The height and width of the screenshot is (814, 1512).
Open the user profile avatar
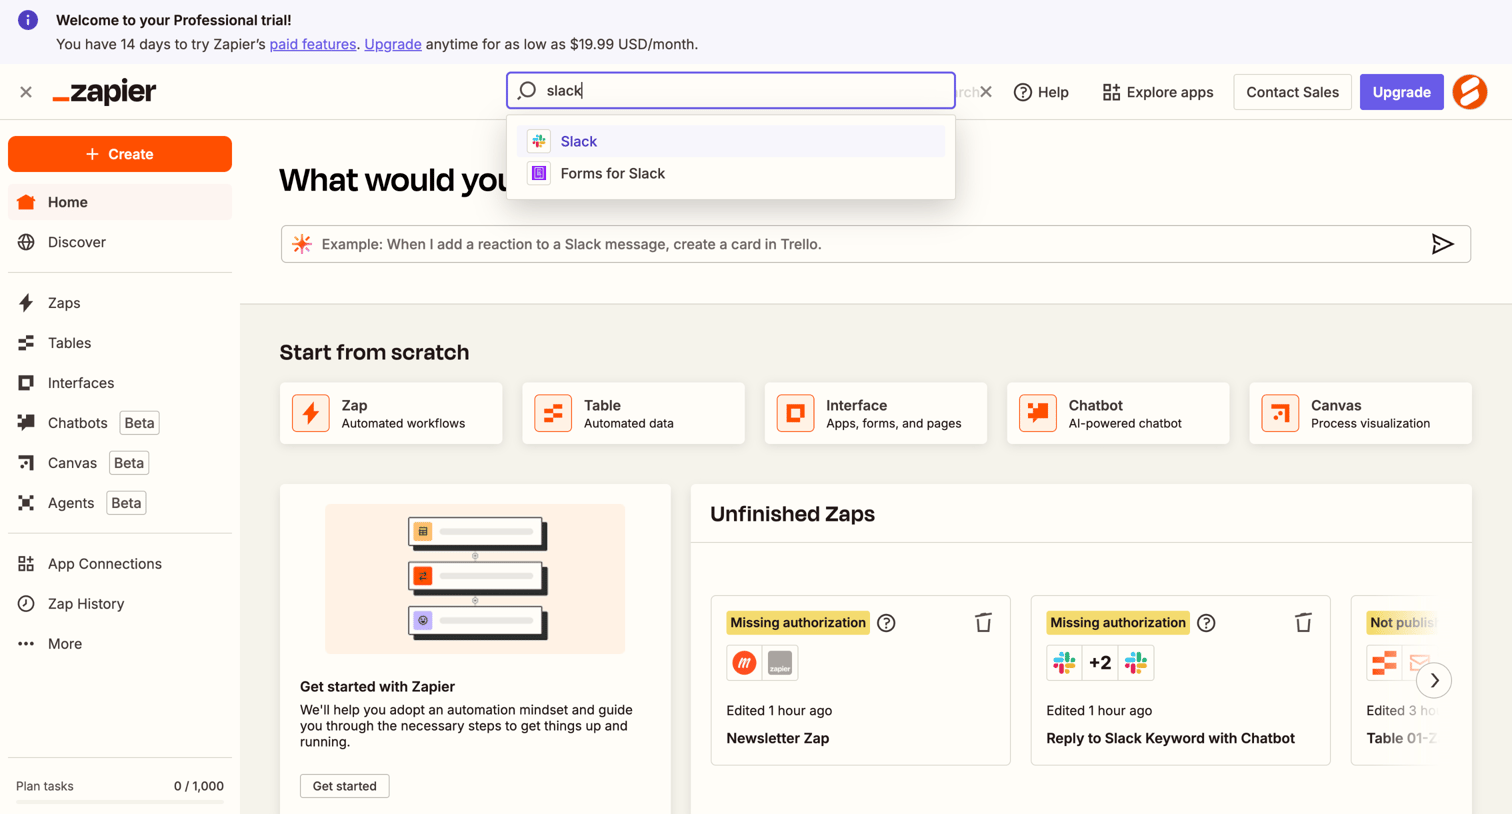[1470, 92]
